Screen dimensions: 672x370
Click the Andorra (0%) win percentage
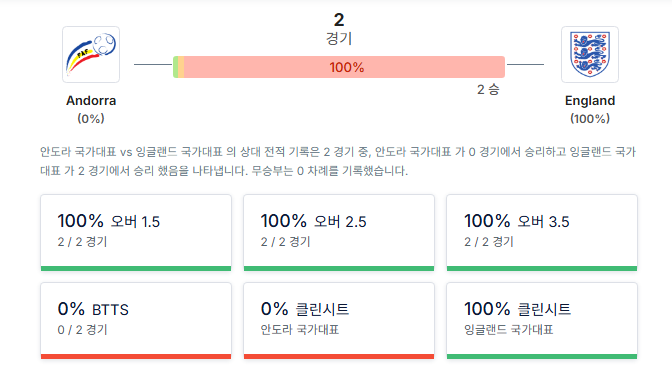coord(91,119)
